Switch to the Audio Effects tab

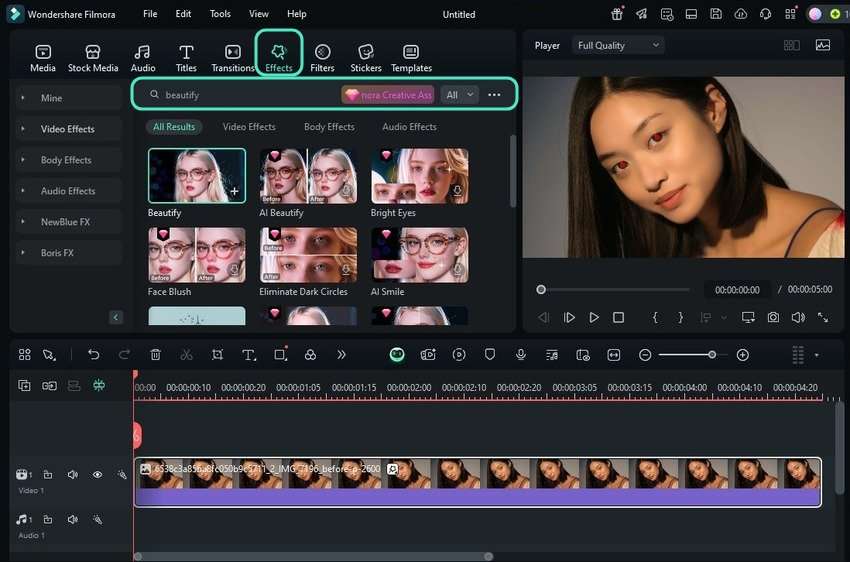point(409,127)
